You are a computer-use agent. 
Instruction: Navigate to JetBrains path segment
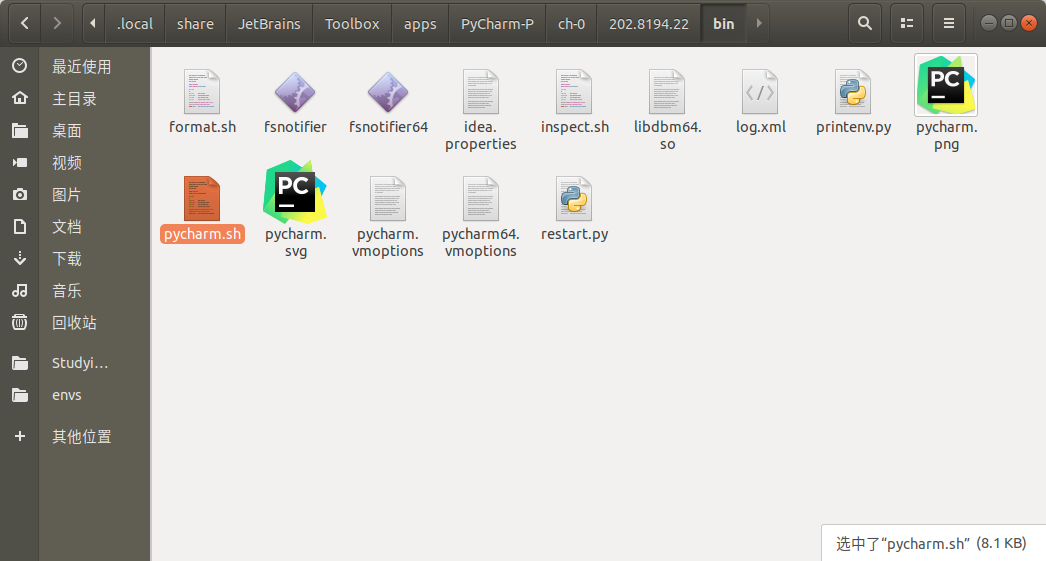tap(270, 23)
